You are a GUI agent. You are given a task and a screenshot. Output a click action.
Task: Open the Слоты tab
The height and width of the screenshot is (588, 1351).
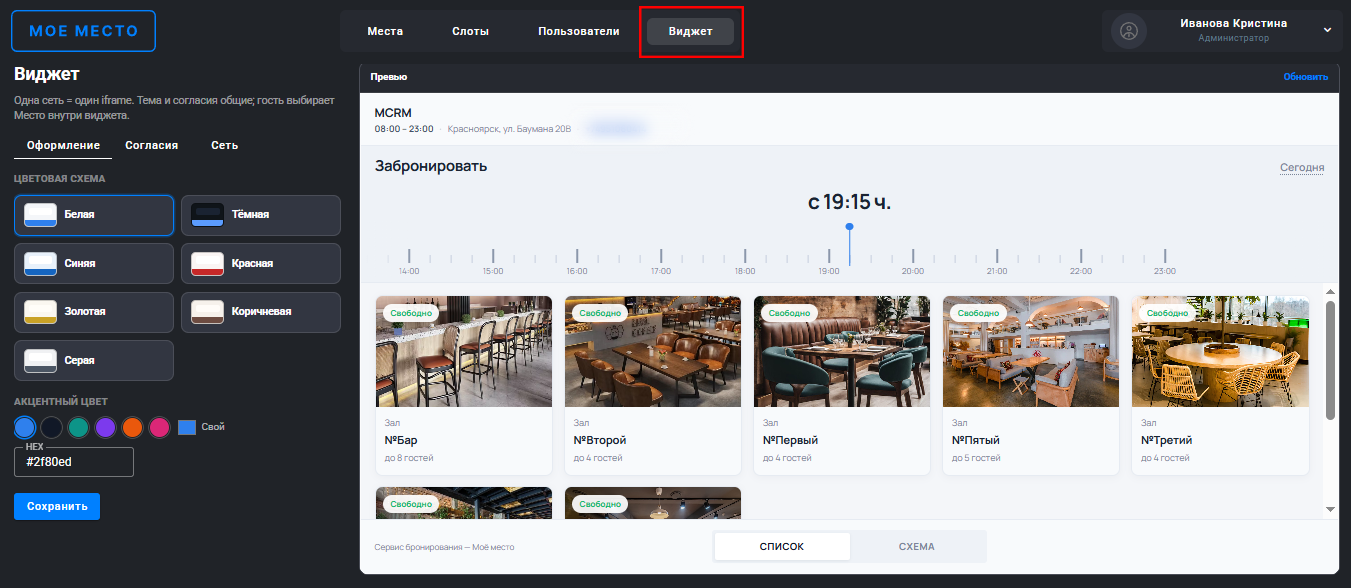point(470,31)
